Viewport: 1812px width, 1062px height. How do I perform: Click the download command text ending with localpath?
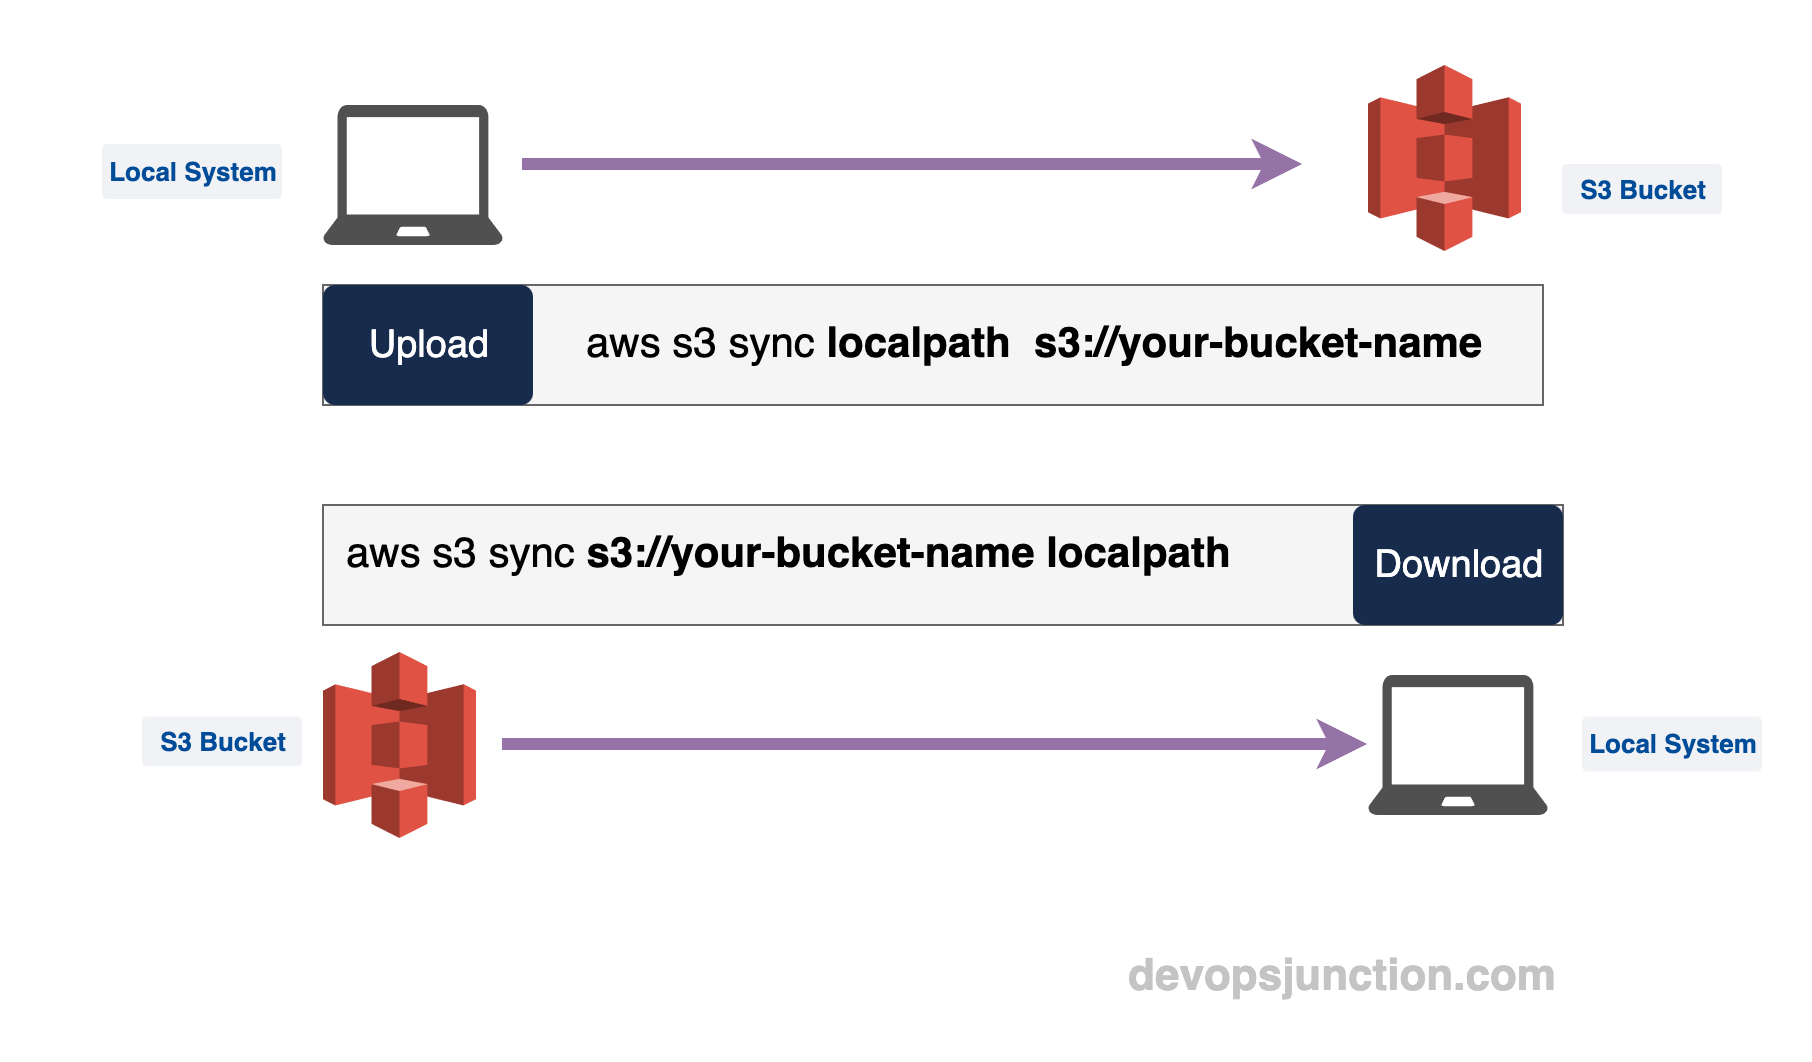[x=787, y=554]
